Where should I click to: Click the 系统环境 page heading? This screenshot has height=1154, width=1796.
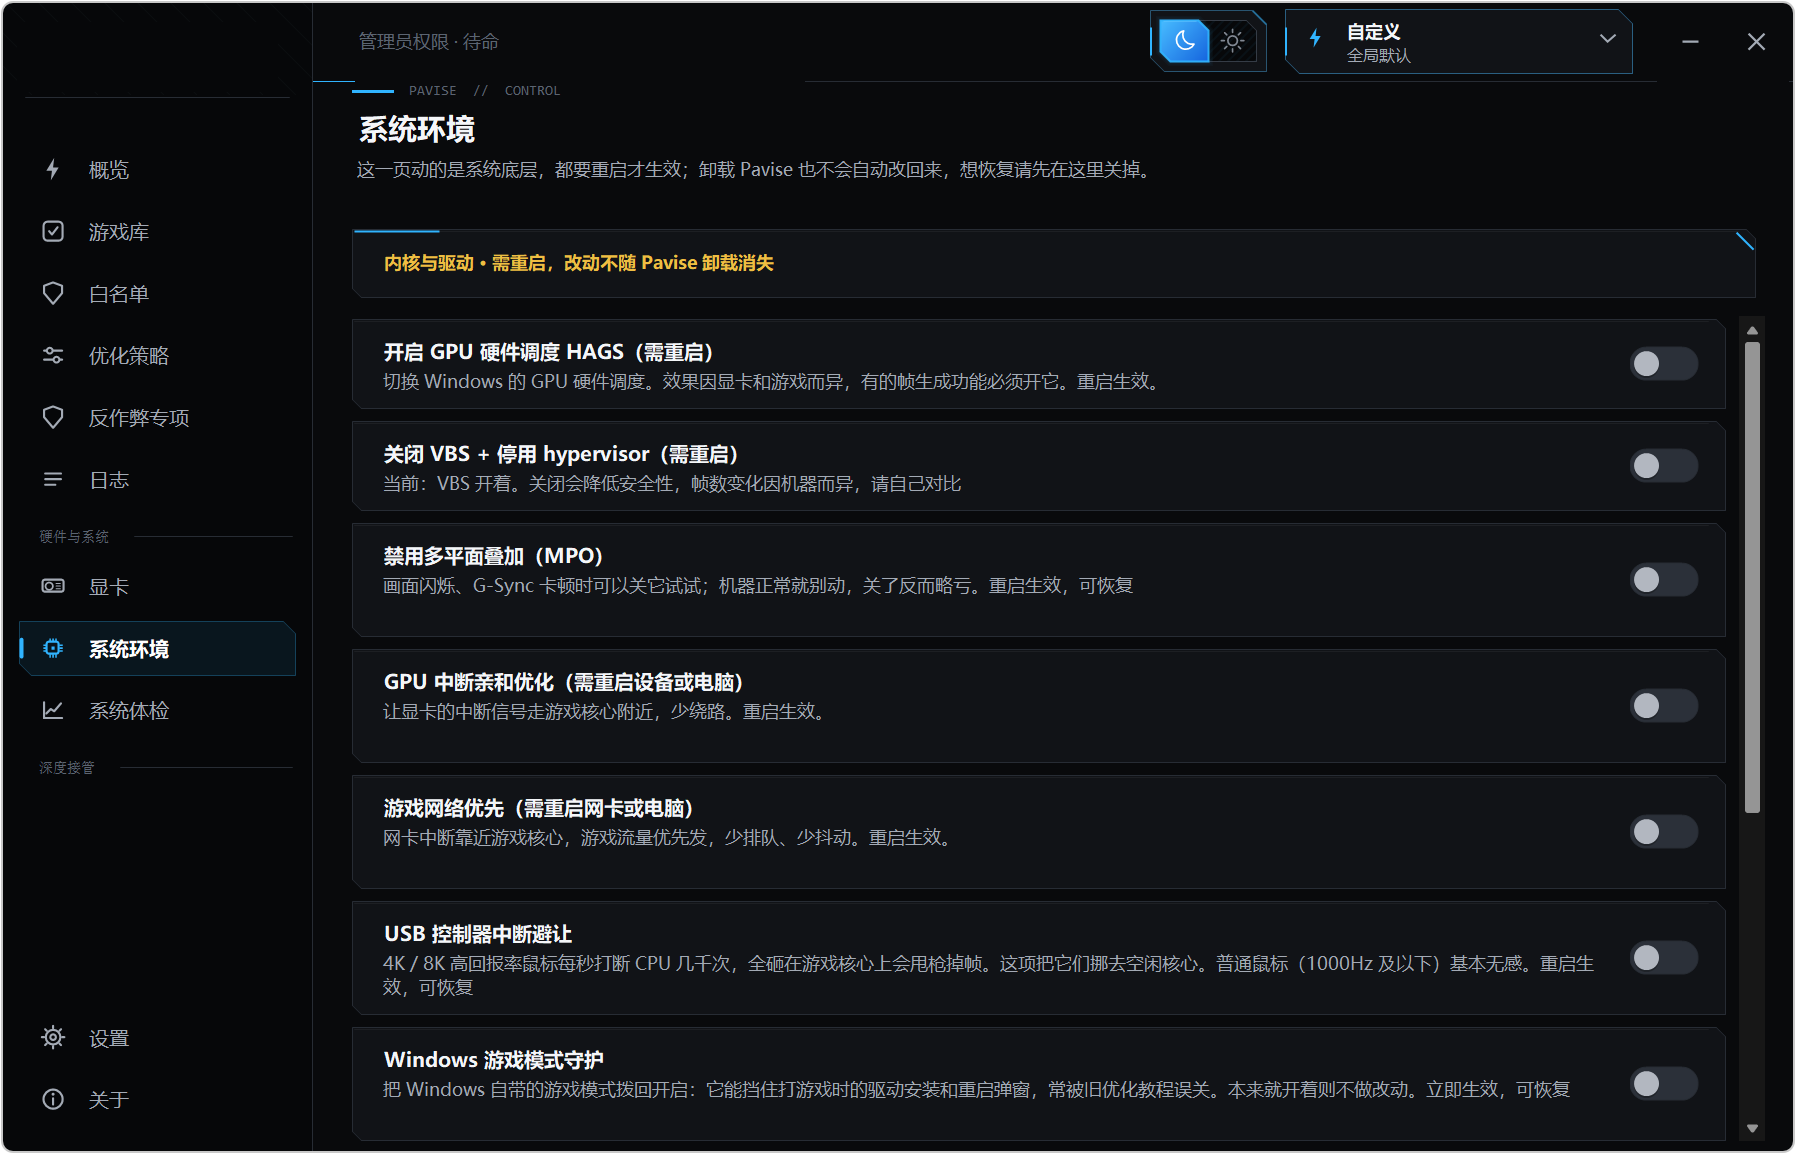click(417, 130)
